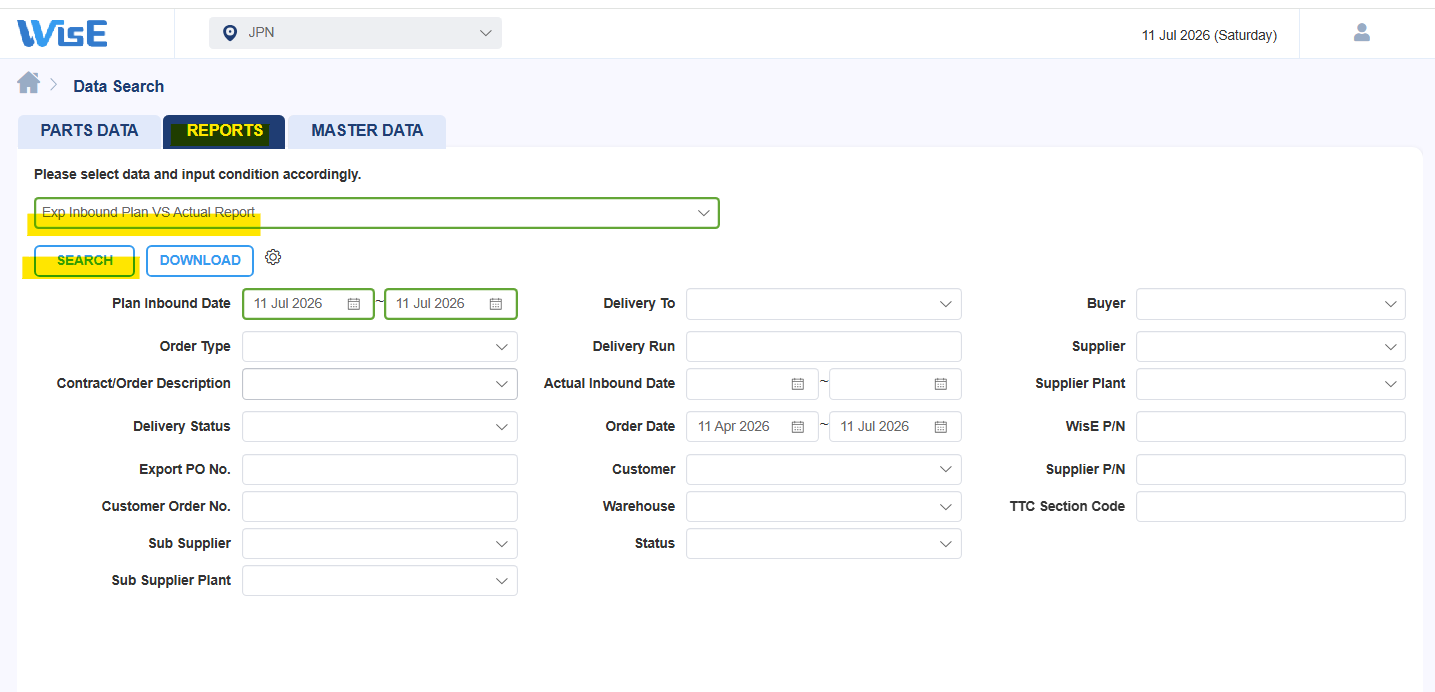Open calendar for Plan Inbound end date
This screenshot has width=1435, height=692.
pyautogui.click(x=496, y=304)
